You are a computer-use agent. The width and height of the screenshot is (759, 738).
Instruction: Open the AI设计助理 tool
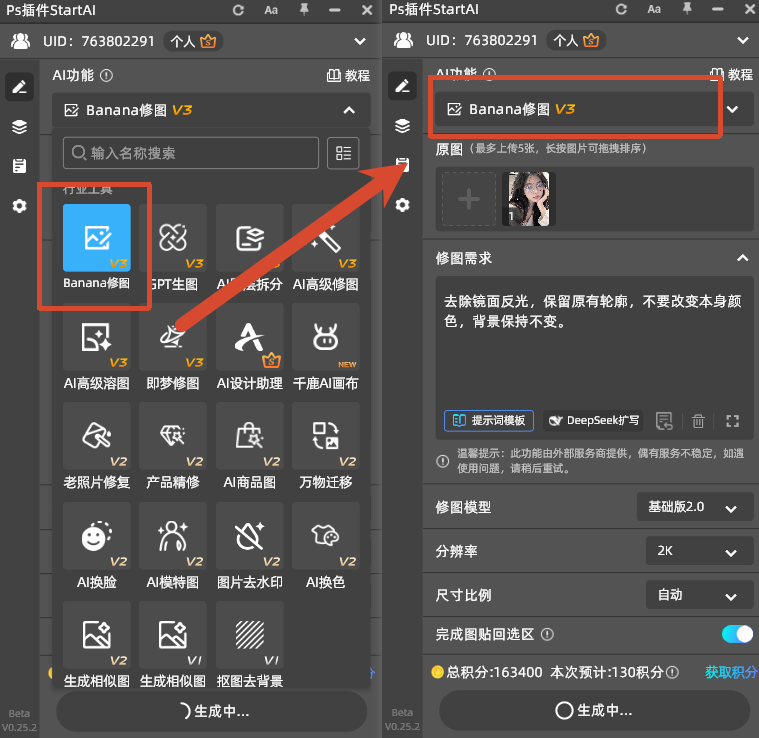click(249, 337)
